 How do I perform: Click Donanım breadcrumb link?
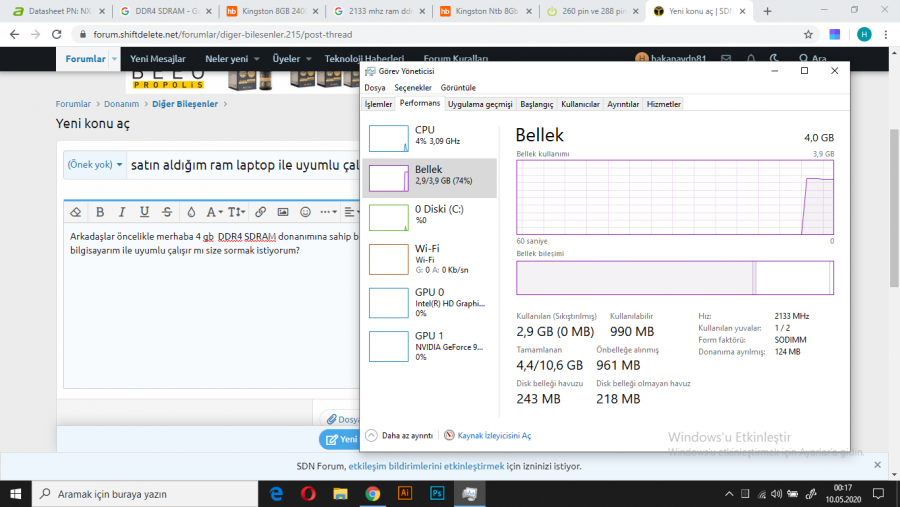(x=121, y=104)
